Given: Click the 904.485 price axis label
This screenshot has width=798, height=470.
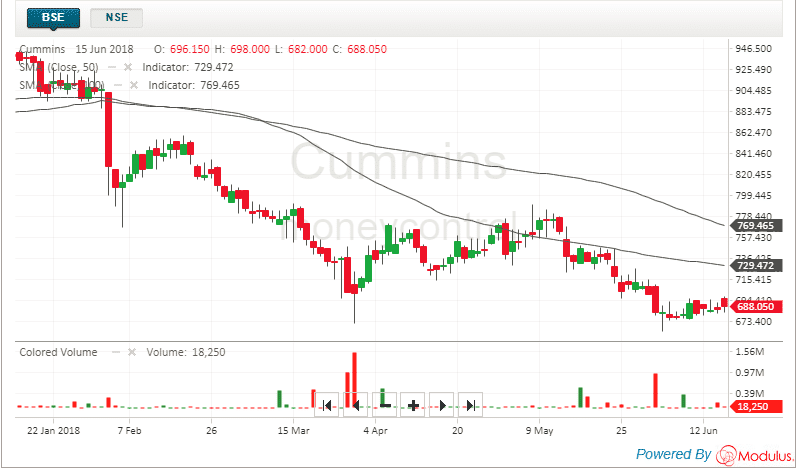Looking at the screenshot, I should pyautogui.click(x=753, y=91).
